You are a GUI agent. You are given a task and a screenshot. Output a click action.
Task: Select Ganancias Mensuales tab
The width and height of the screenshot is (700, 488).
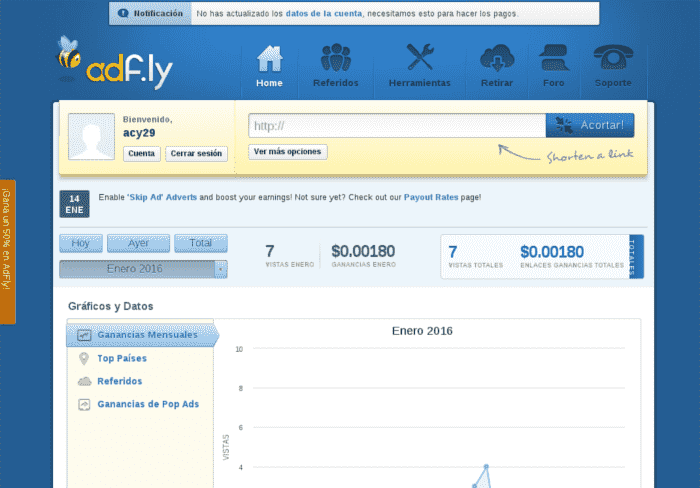[x=142, y=335]
